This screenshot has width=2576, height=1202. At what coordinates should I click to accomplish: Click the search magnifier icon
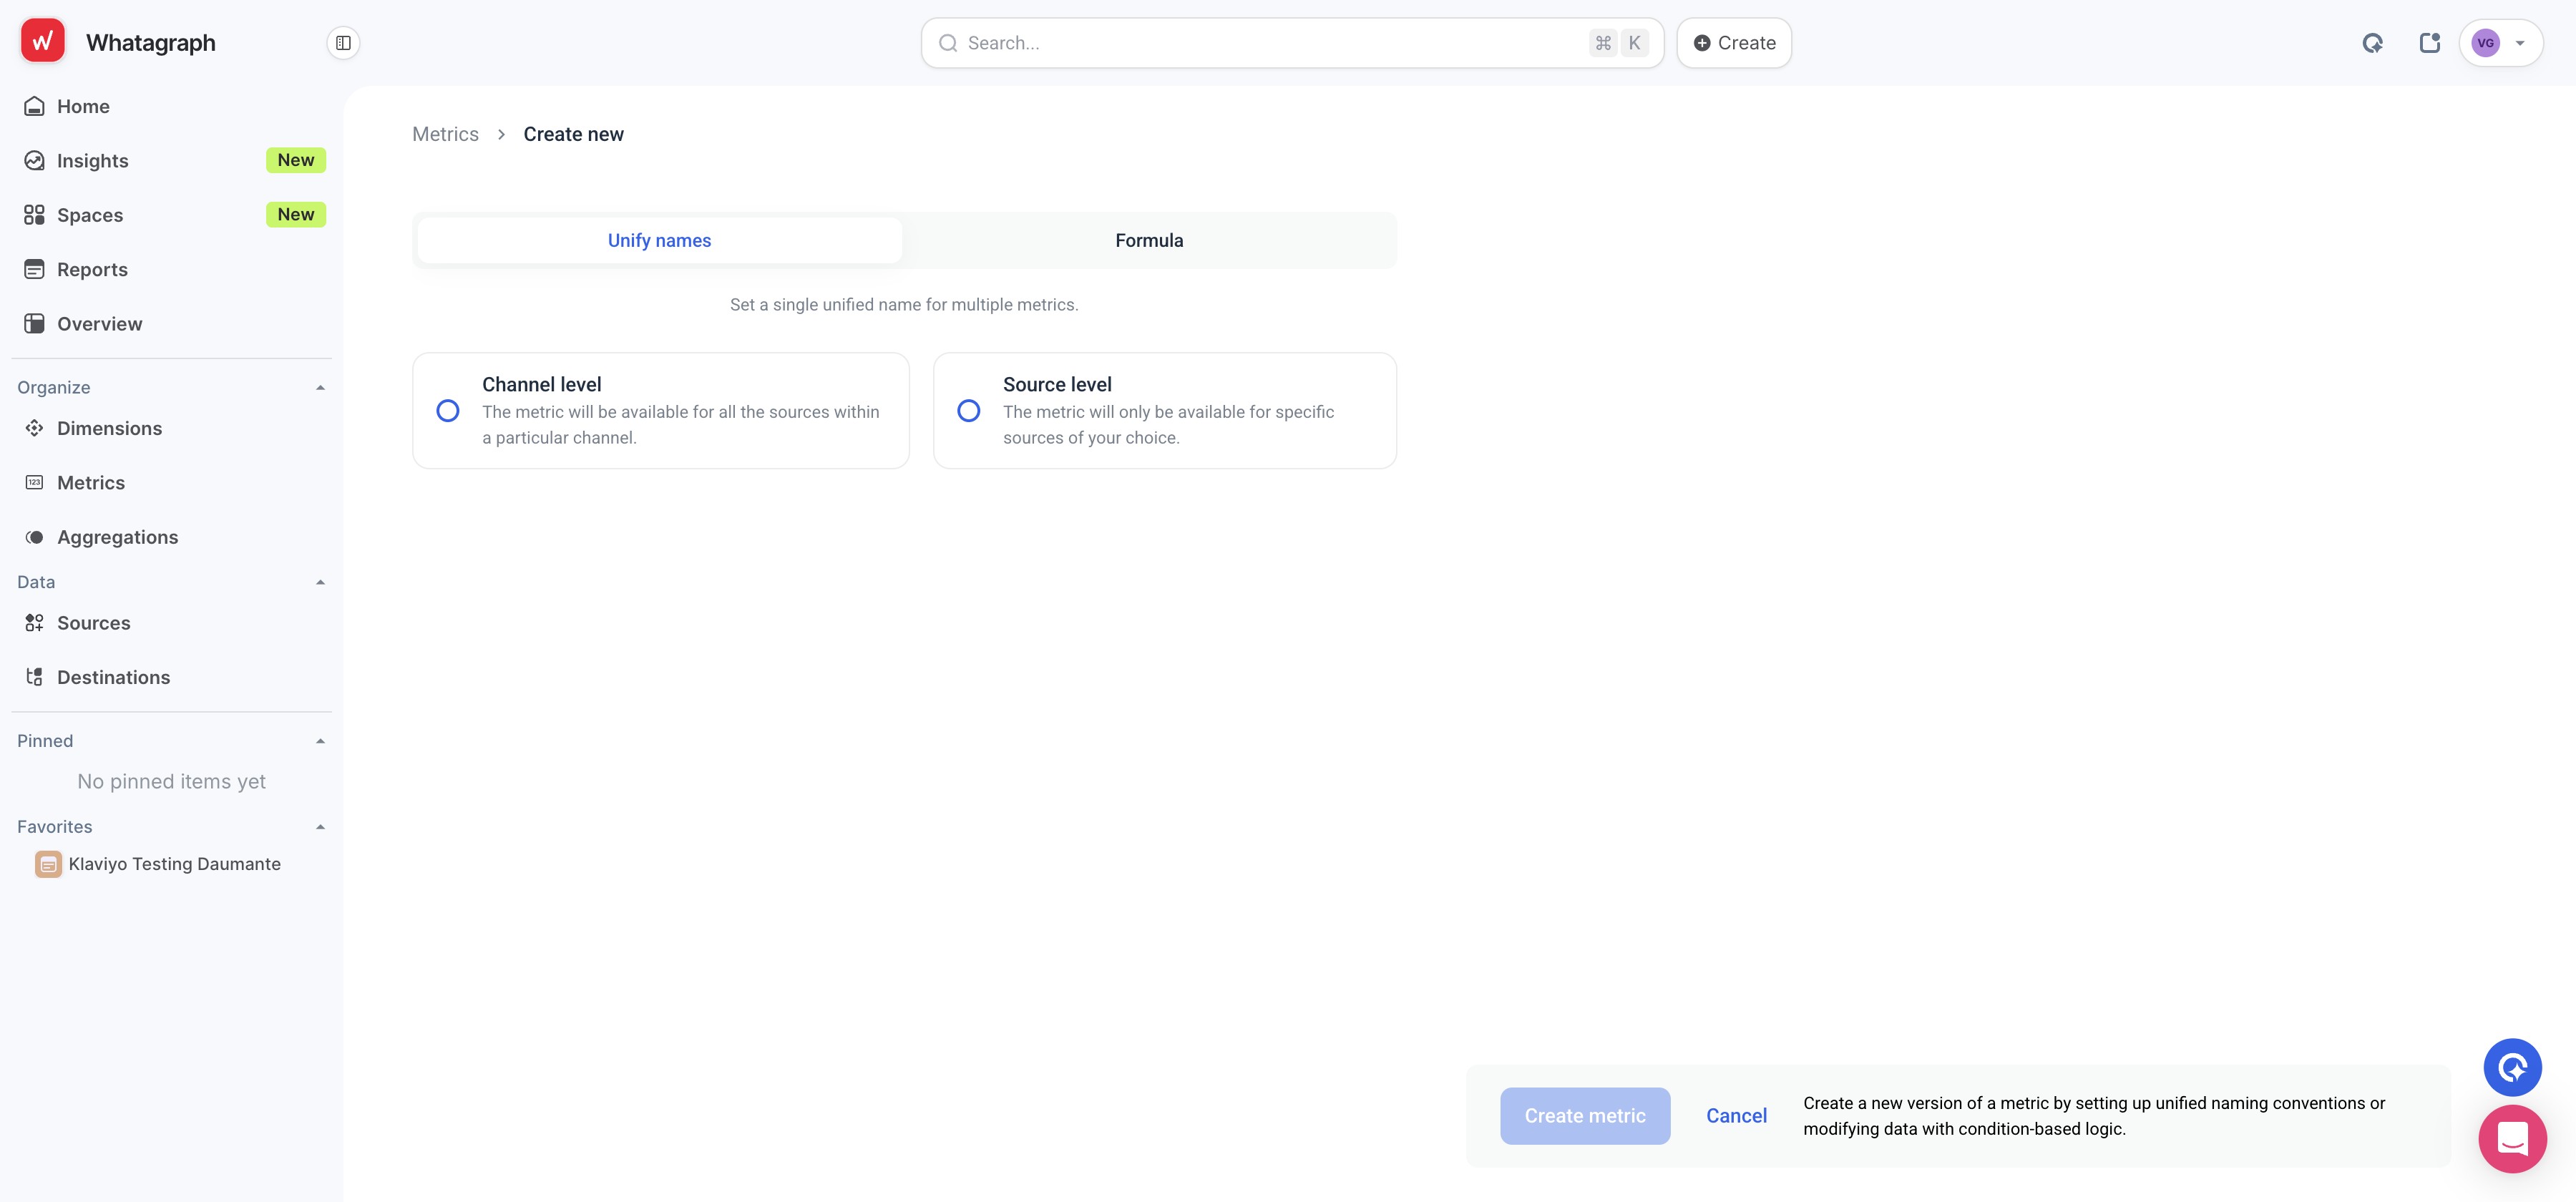tap(948, 43)
